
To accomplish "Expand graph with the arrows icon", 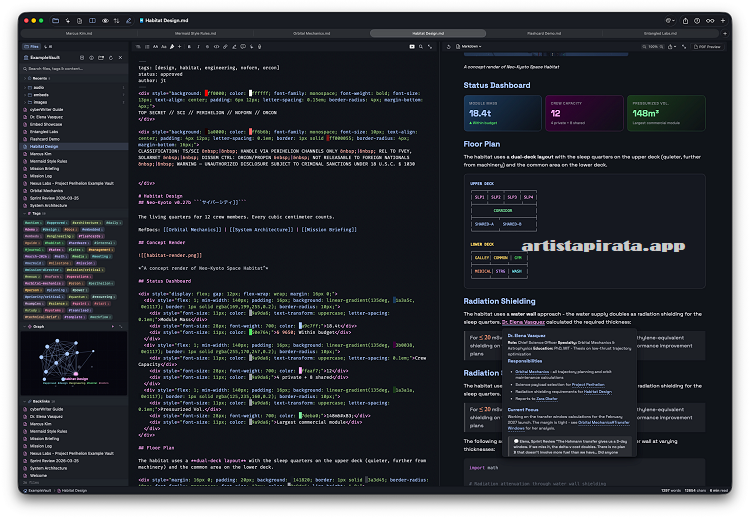I will [121, 326].
